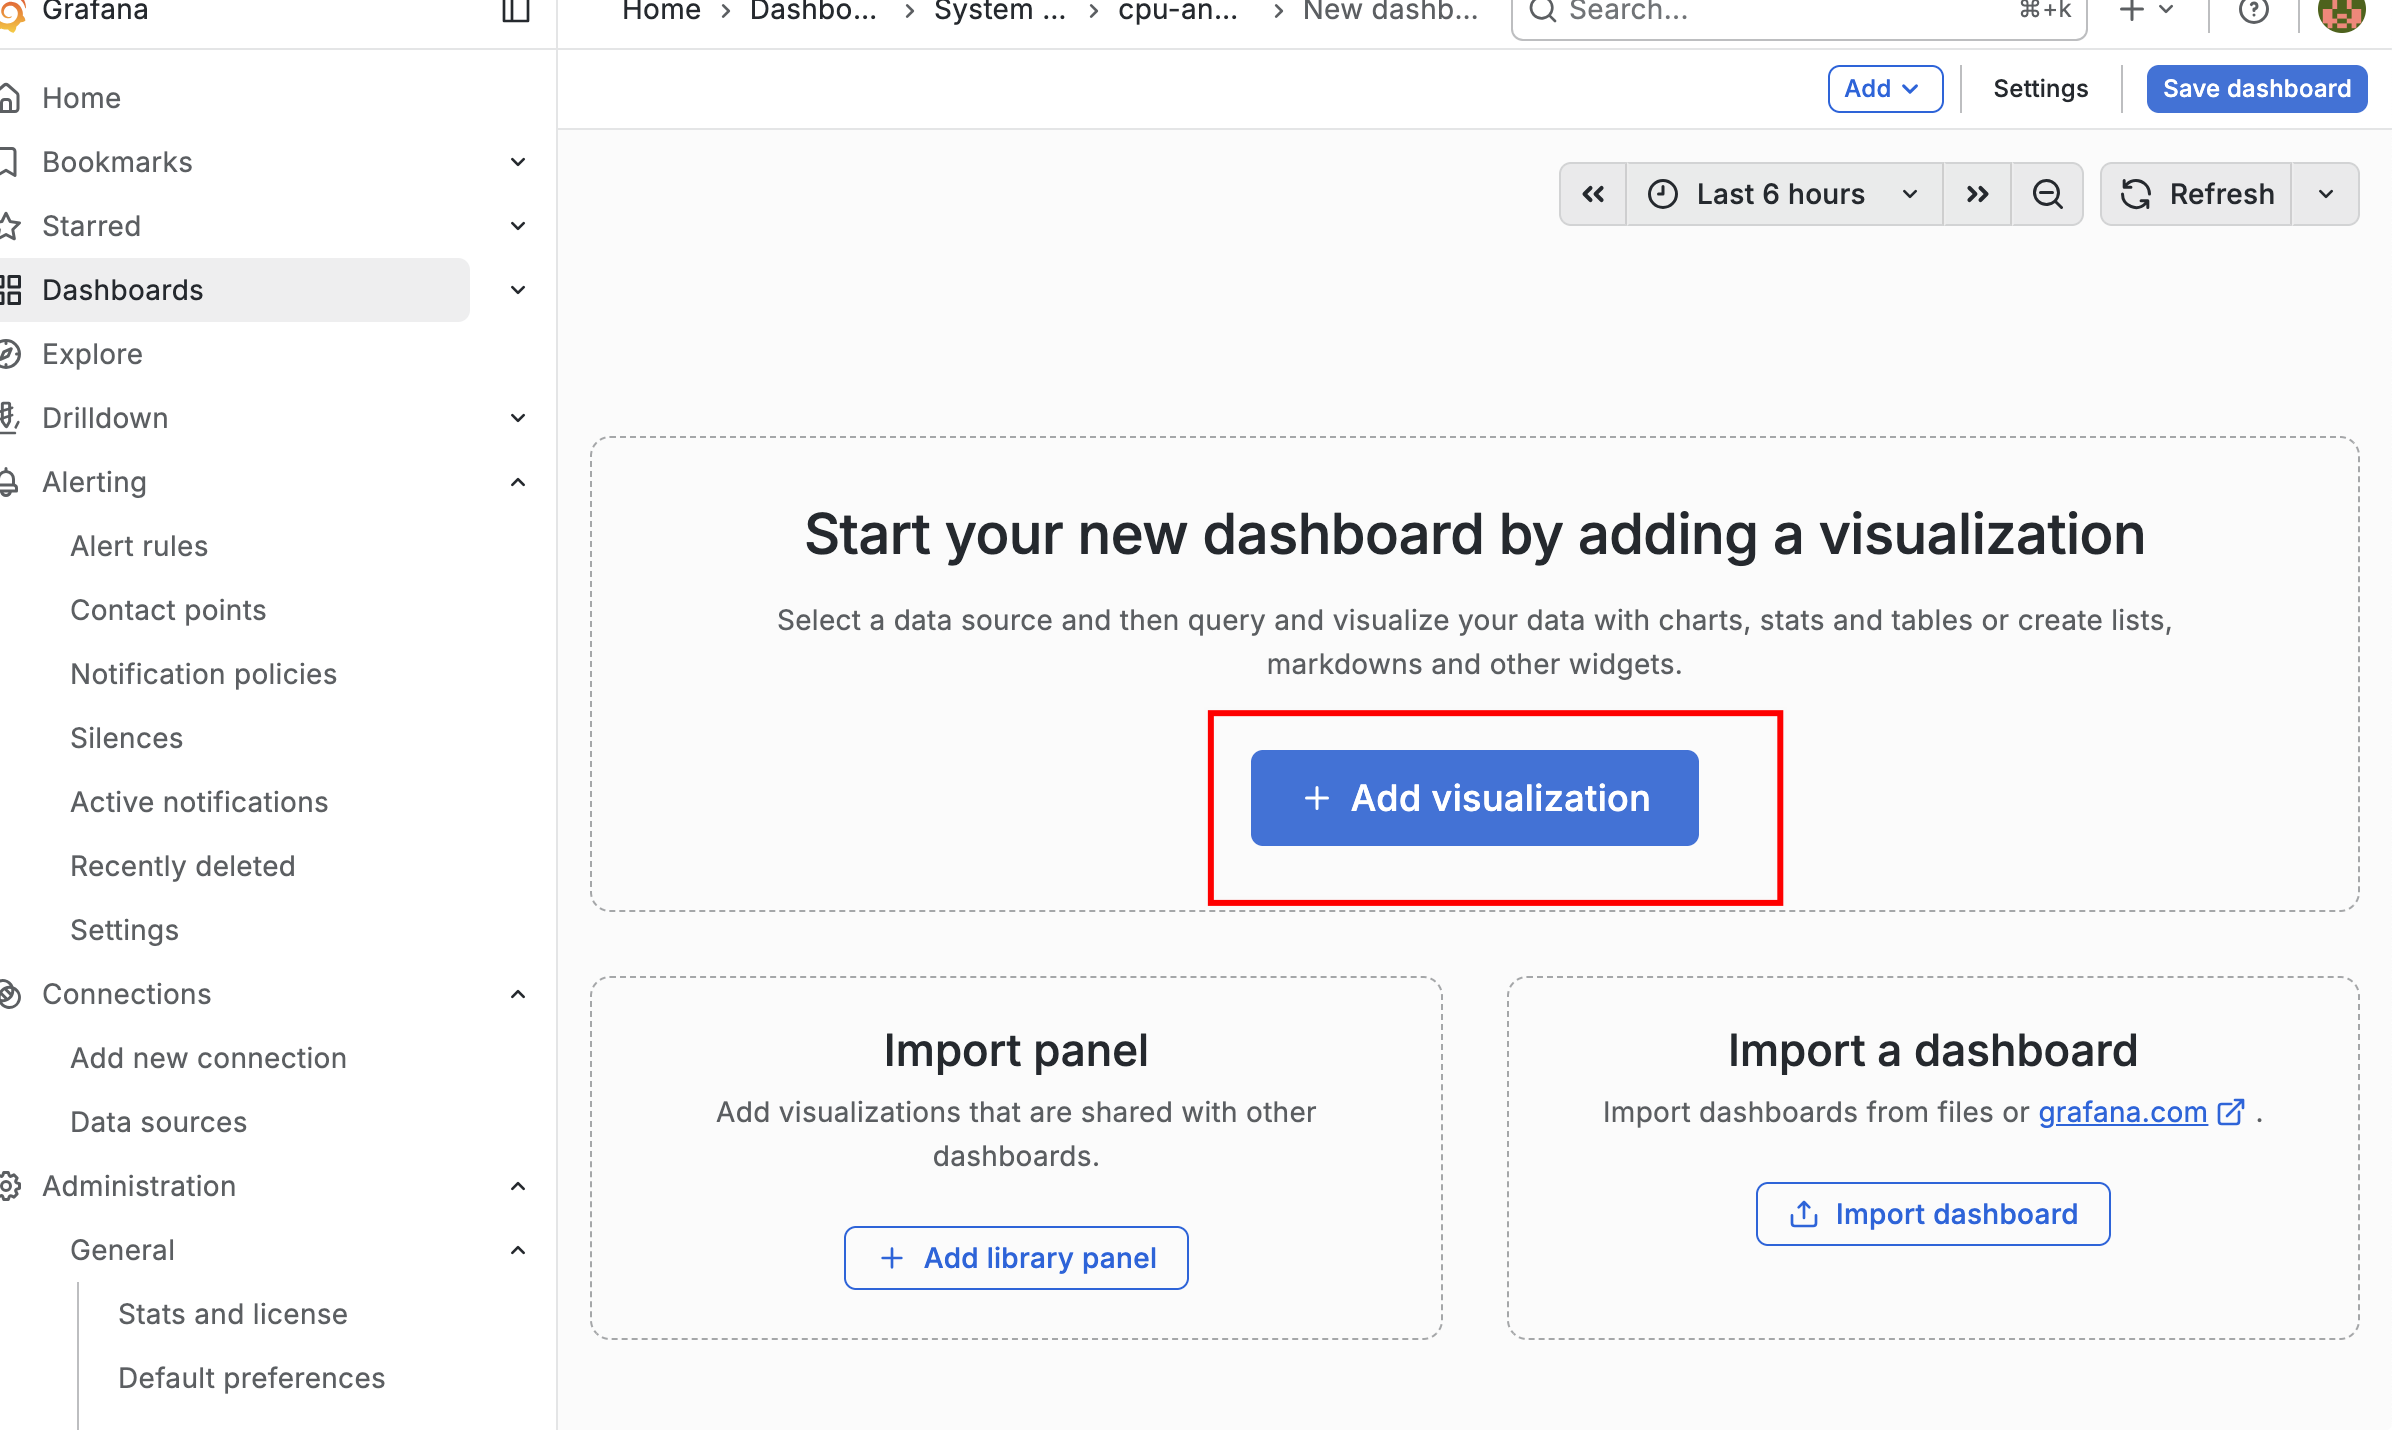Click the dock menu panel icon

515,12
